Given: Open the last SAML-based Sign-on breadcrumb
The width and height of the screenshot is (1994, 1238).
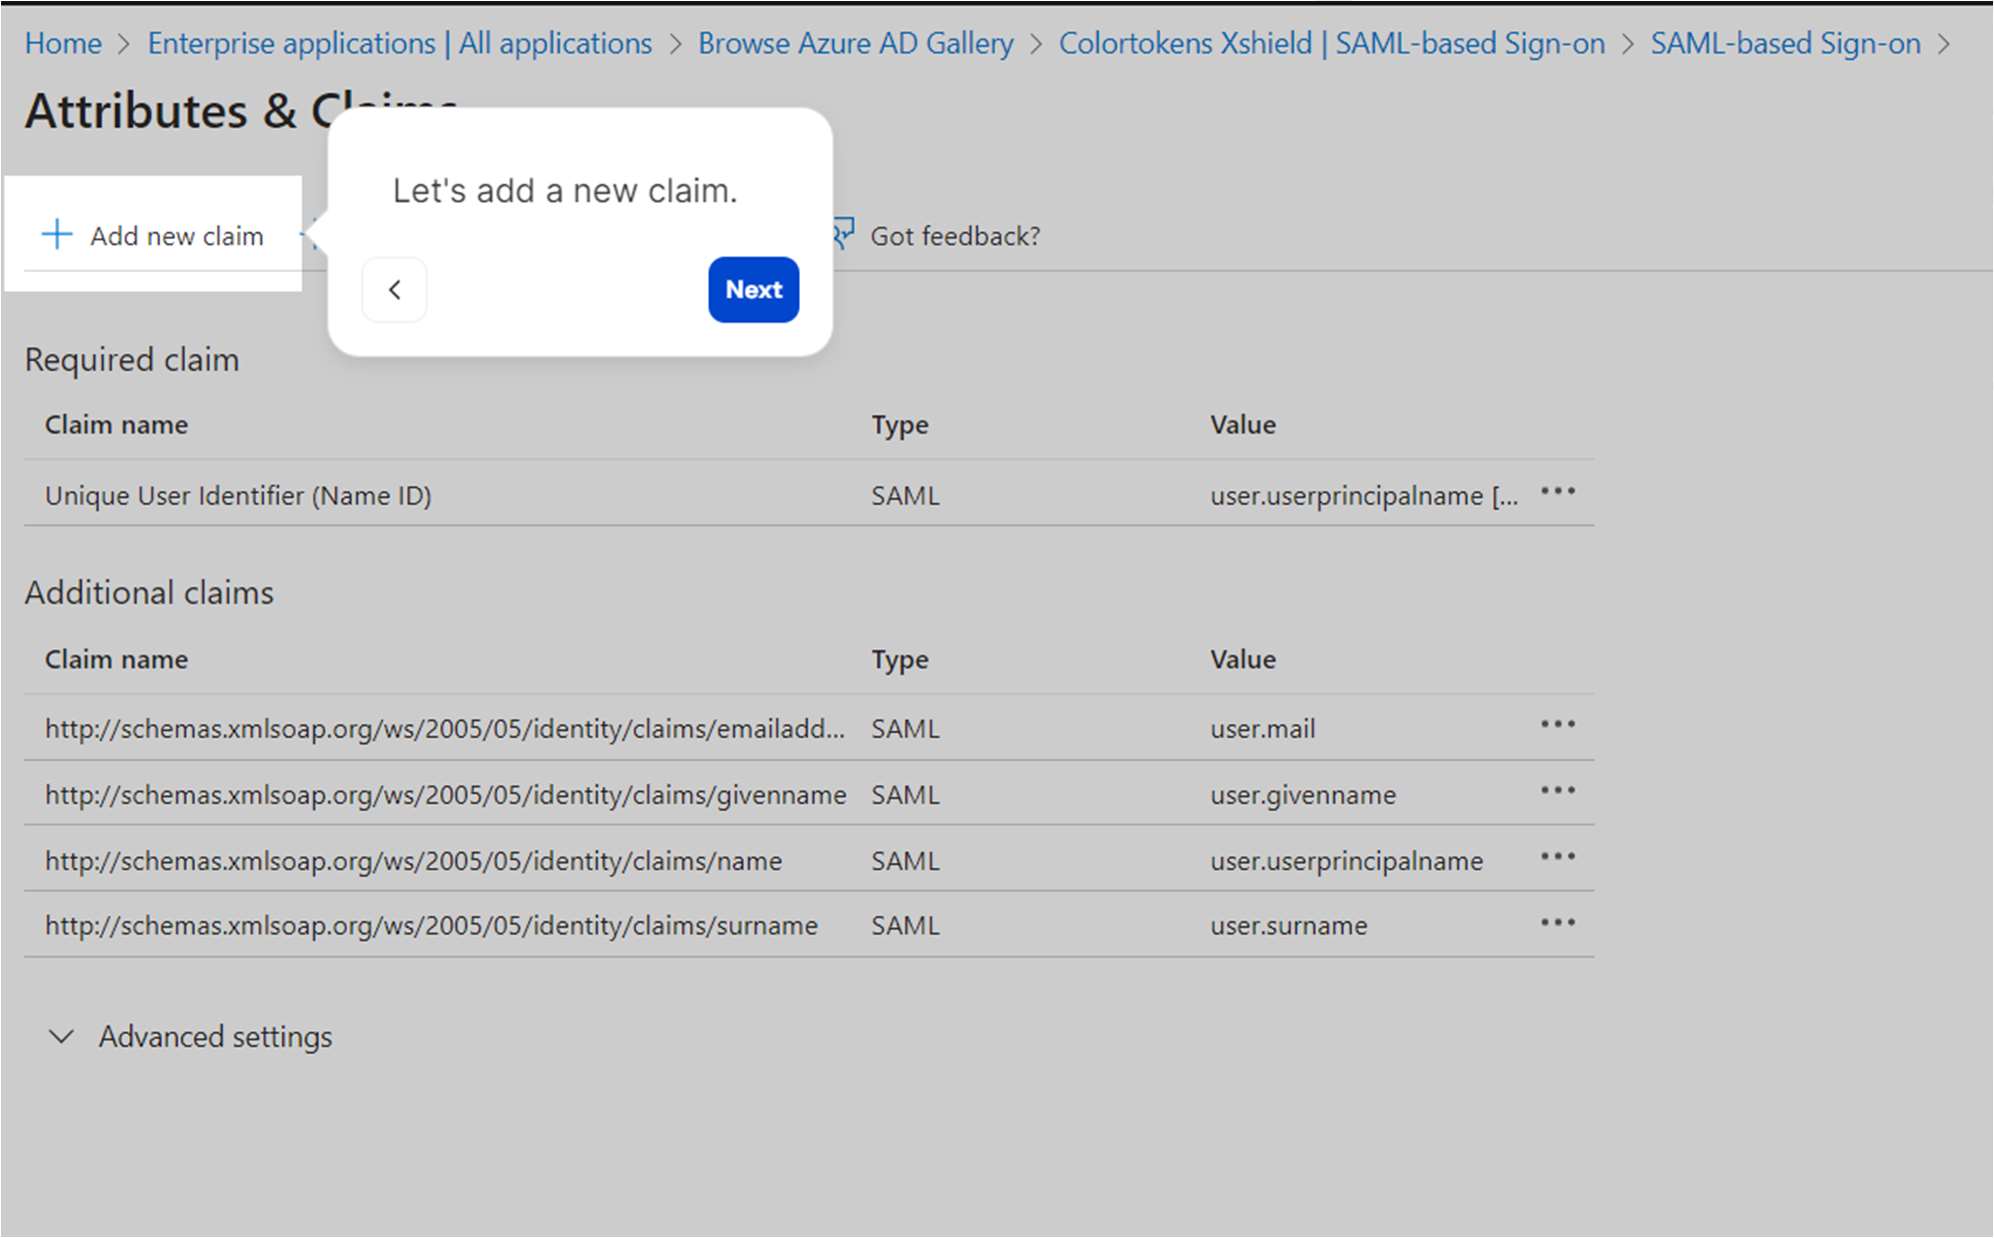Looking at the screenshot, I should [1785, 43].
